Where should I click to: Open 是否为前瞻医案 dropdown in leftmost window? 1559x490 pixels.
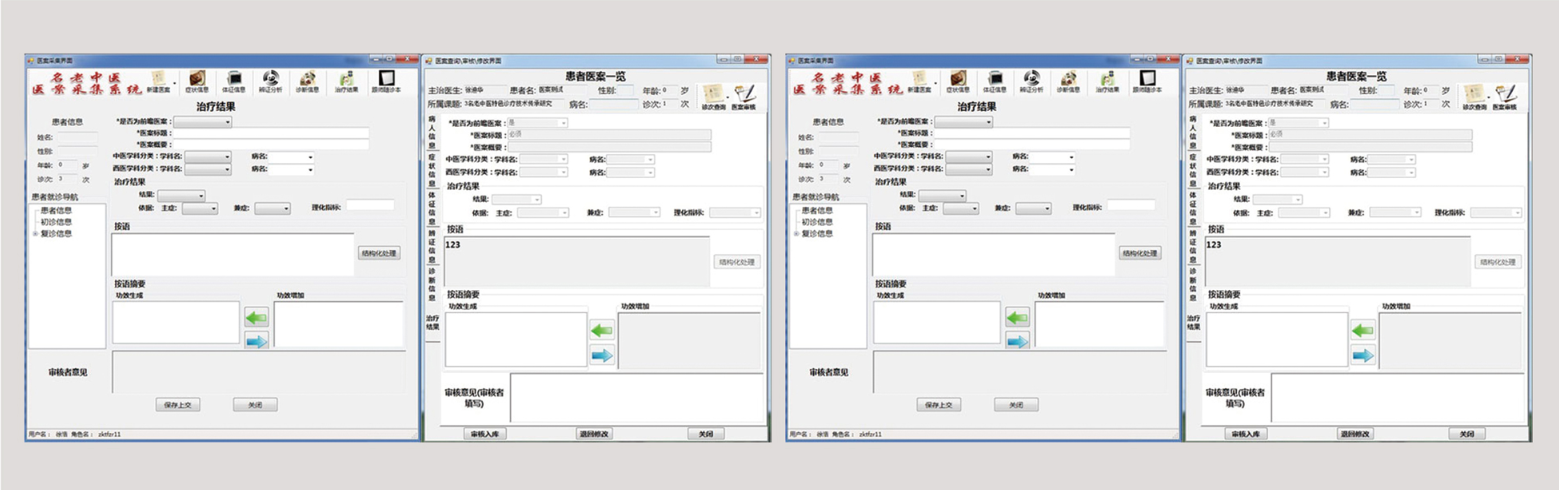[202, 122]
